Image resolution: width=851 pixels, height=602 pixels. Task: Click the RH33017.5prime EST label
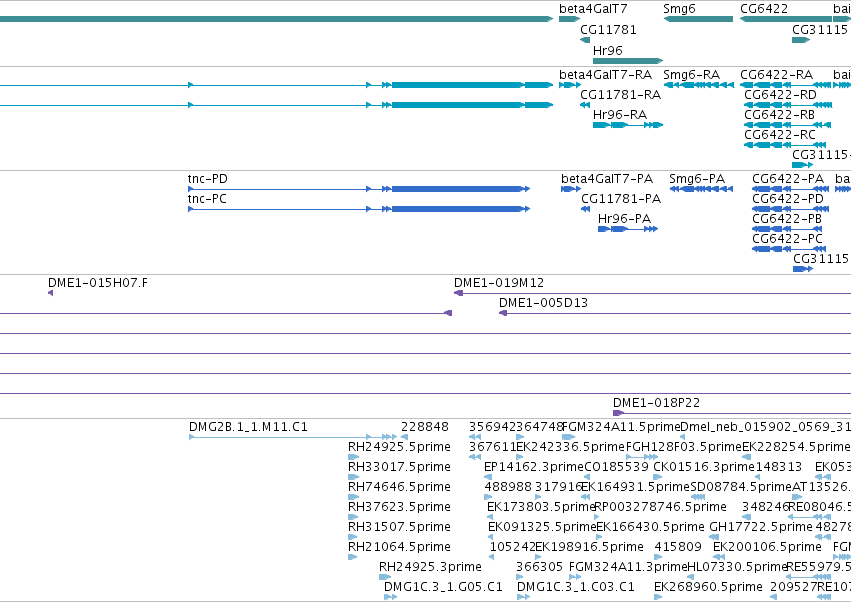399,467
